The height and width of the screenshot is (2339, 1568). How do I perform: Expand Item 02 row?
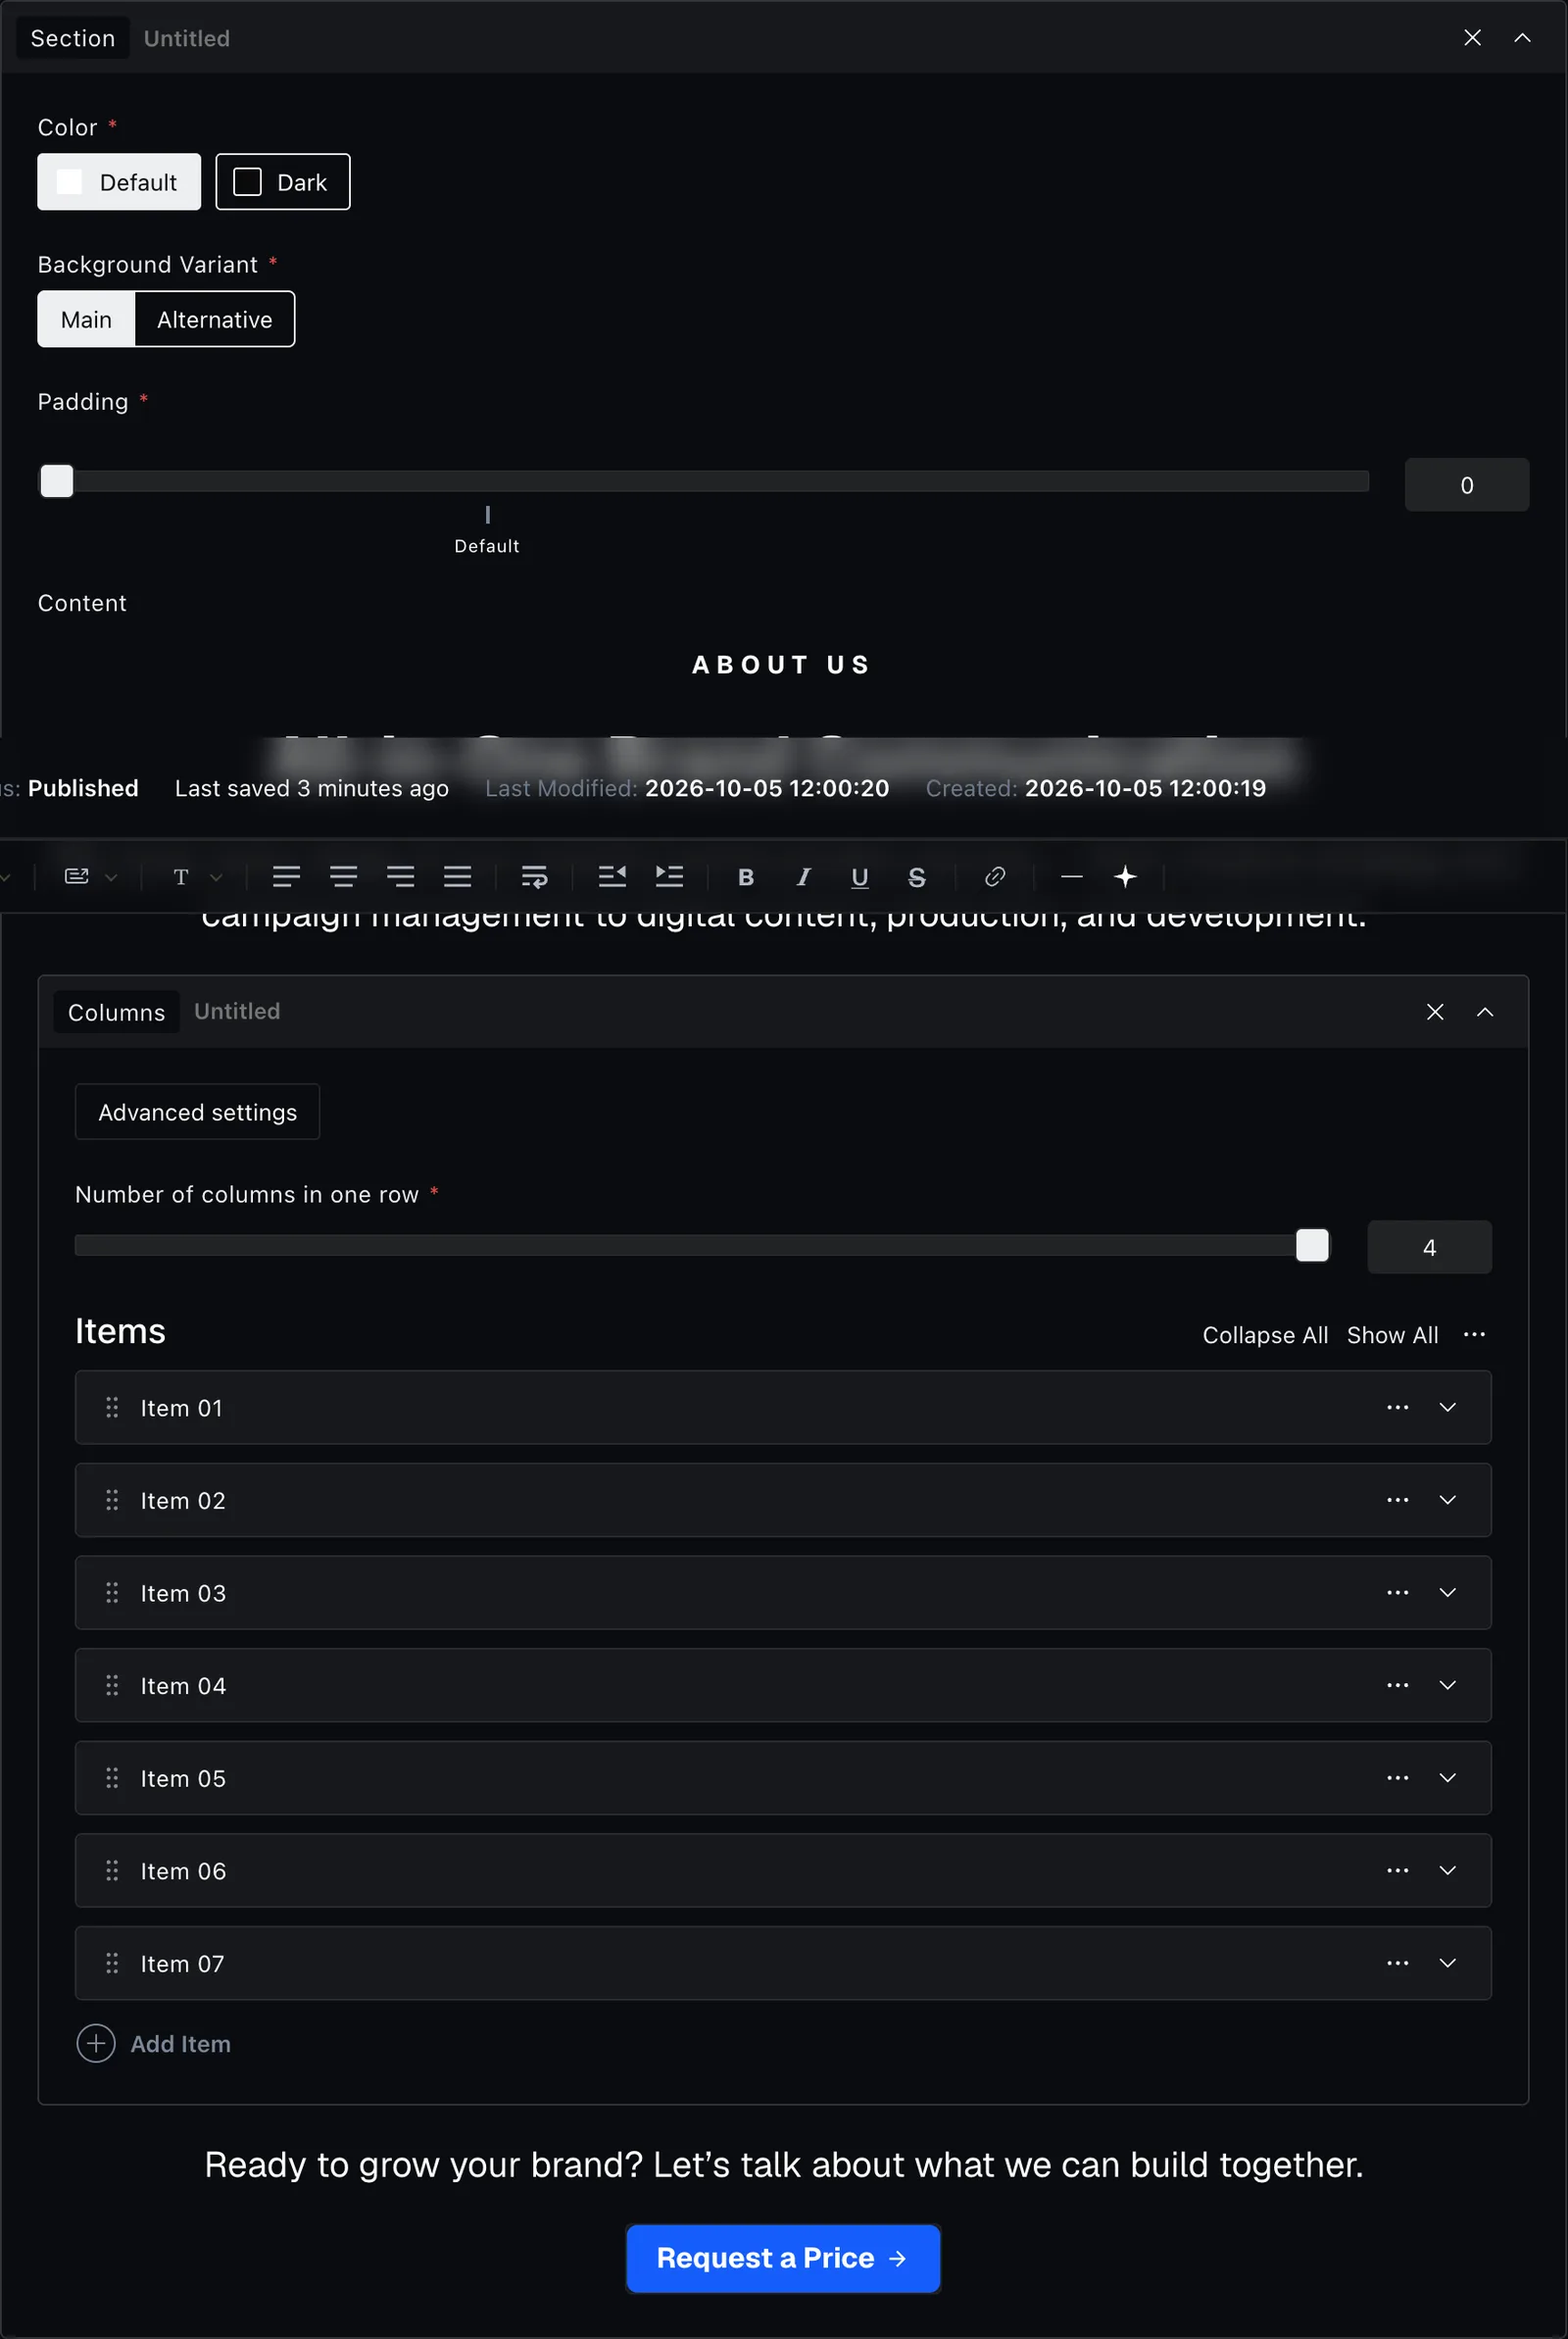(1447, 1500)
